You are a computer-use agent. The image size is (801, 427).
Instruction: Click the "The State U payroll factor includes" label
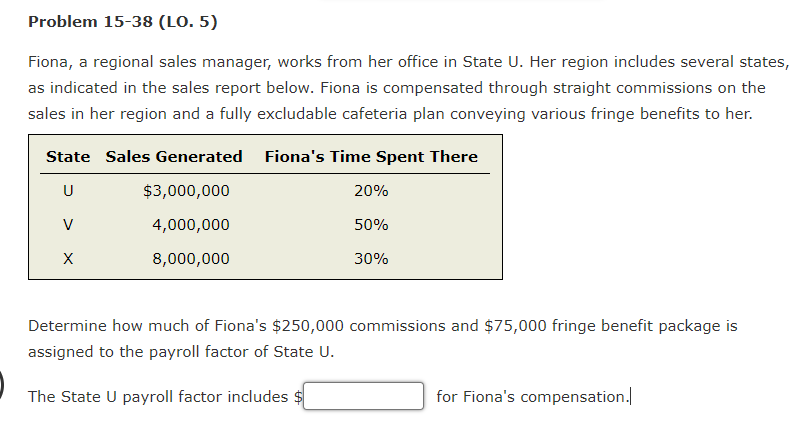pos(158,397)
